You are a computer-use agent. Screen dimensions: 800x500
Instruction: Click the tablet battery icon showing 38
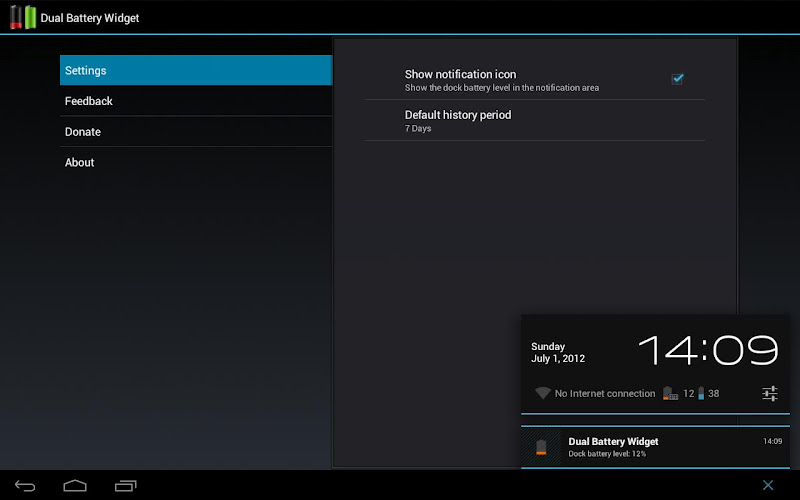pyautogui.click(x=701, y=393)
